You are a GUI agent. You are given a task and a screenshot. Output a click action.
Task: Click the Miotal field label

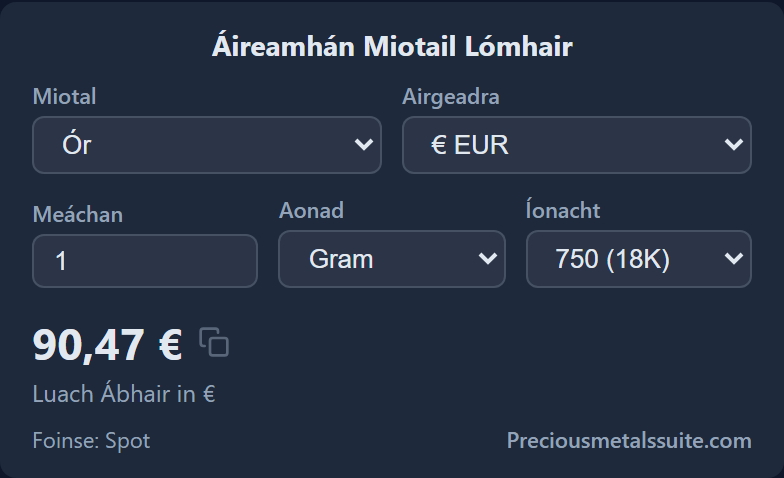tap(64, 96)
